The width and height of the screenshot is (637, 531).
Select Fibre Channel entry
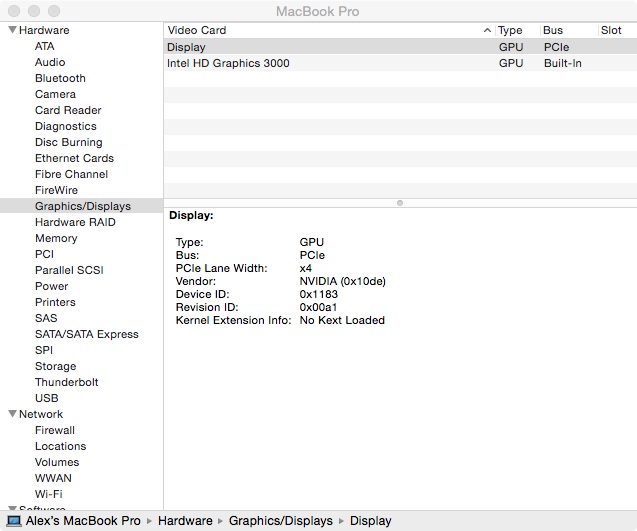[72, 174]
